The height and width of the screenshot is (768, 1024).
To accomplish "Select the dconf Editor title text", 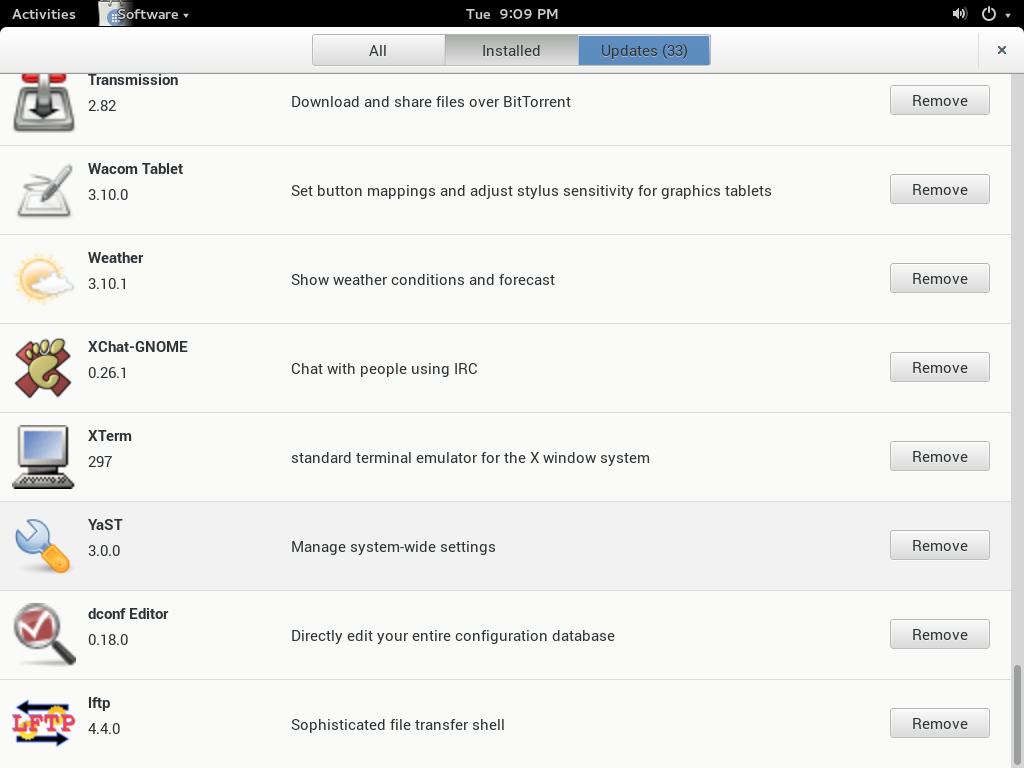I will click(x=128, y=614).
